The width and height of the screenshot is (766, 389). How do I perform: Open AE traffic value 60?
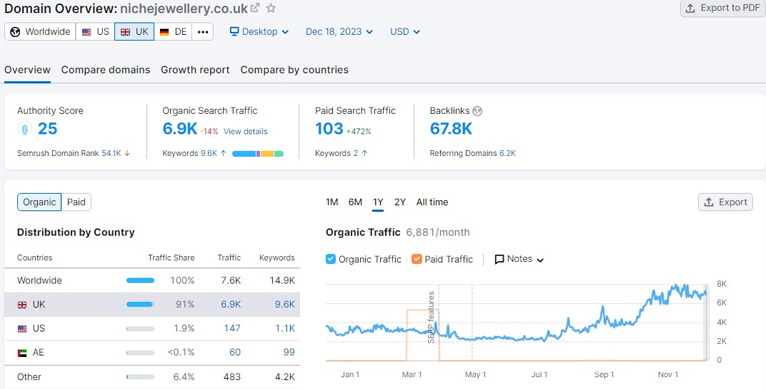pos(235,352)
